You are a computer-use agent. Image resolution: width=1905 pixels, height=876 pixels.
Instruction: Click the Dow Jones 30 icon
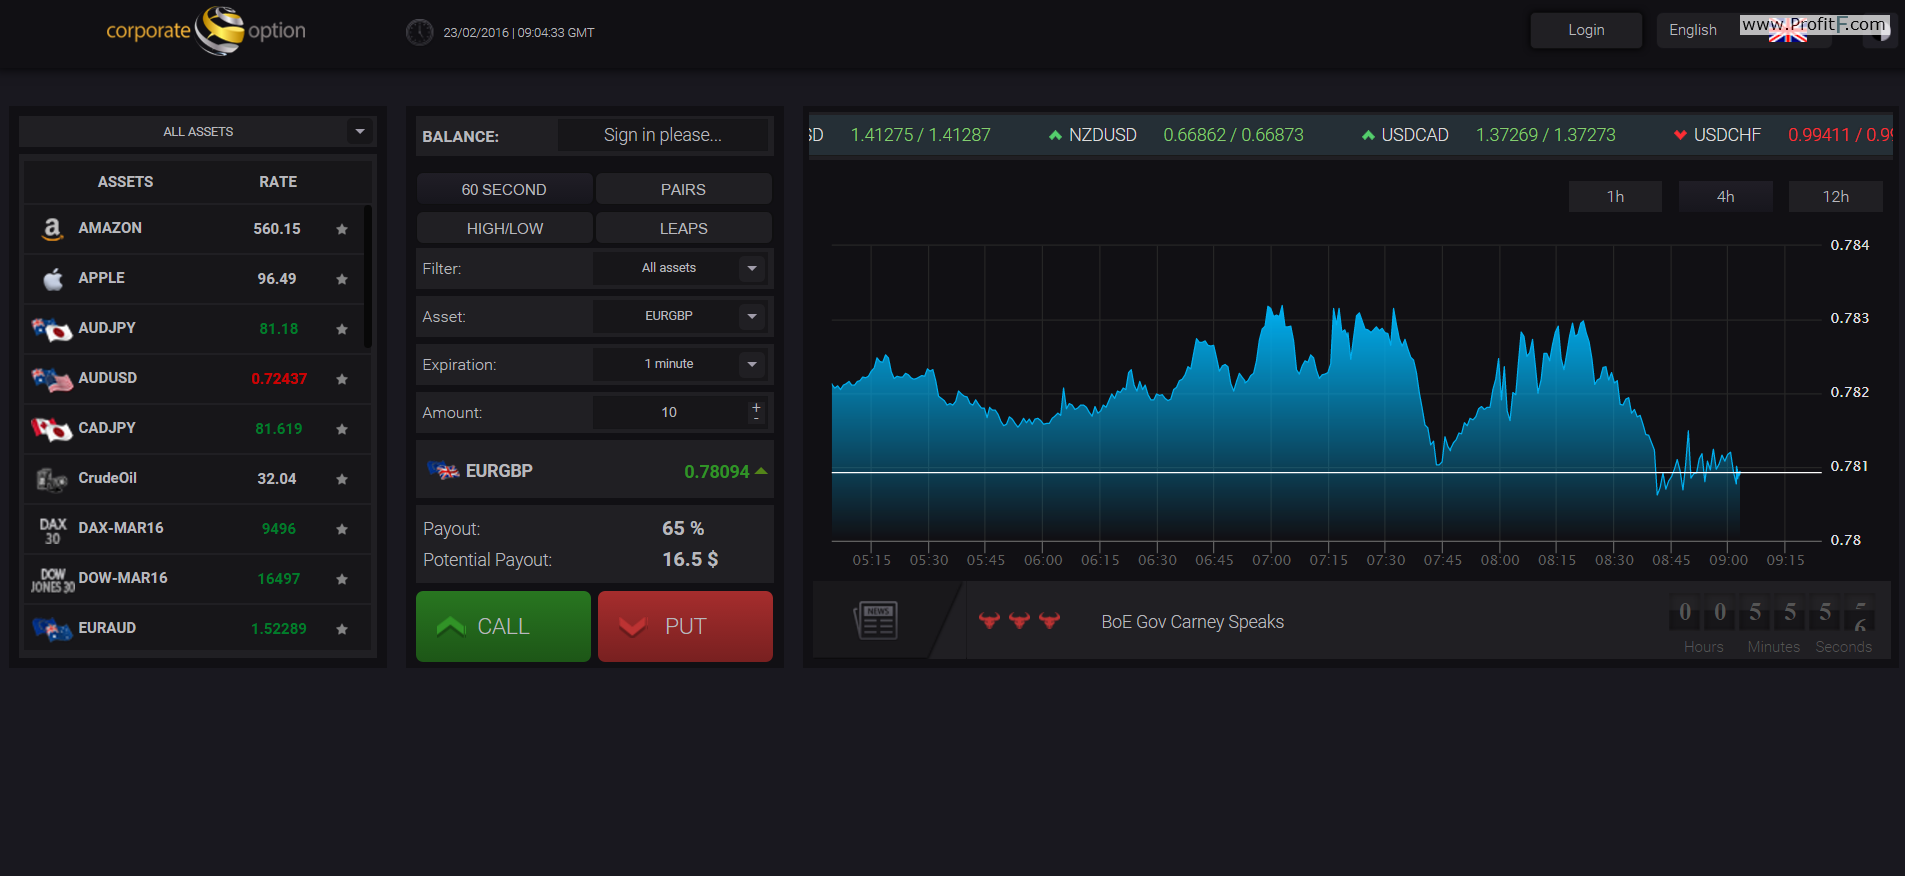click(x=53, y=580)
